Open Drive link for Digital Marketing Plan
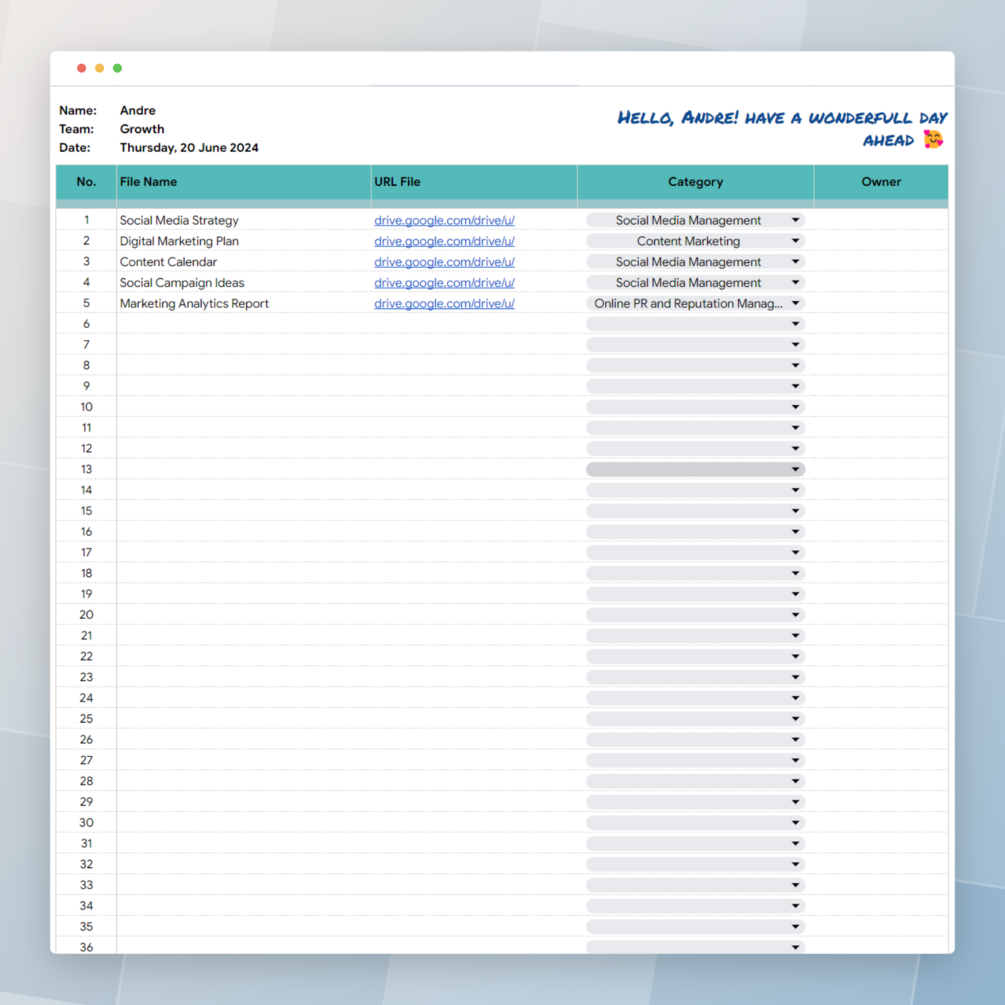Image resolution: width=1005 pixels, height=1005 pixels. pyautogui.click(x=444, y=241)
